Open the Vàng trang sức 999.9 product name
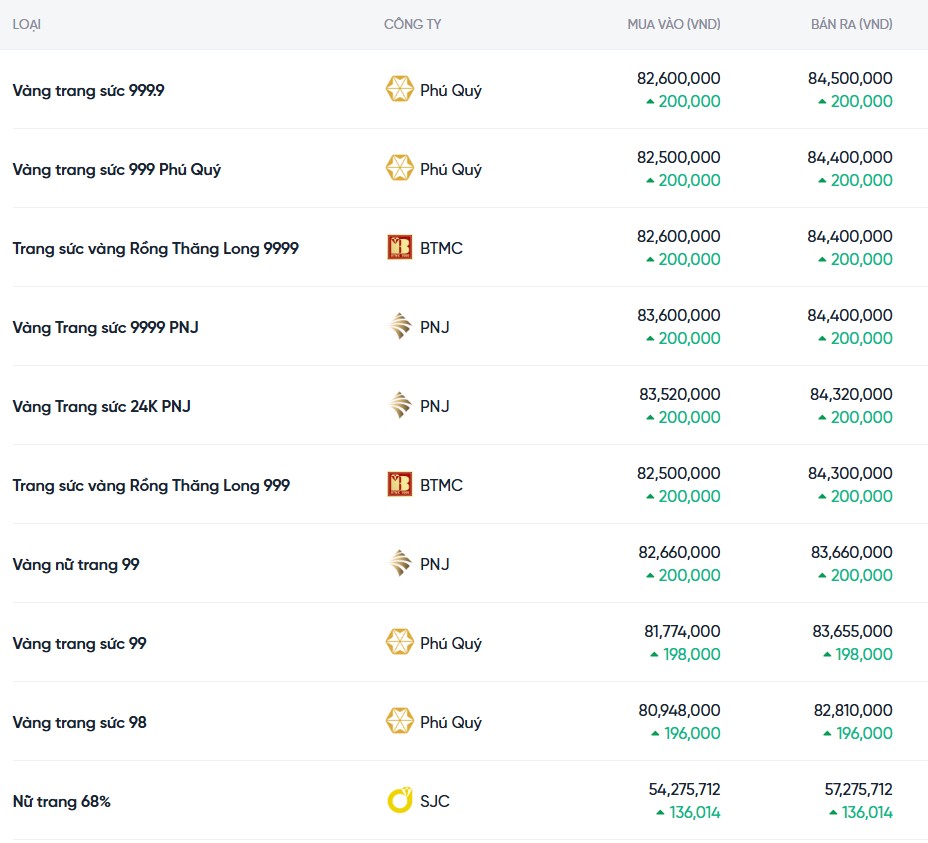 (x=88, y=90)
